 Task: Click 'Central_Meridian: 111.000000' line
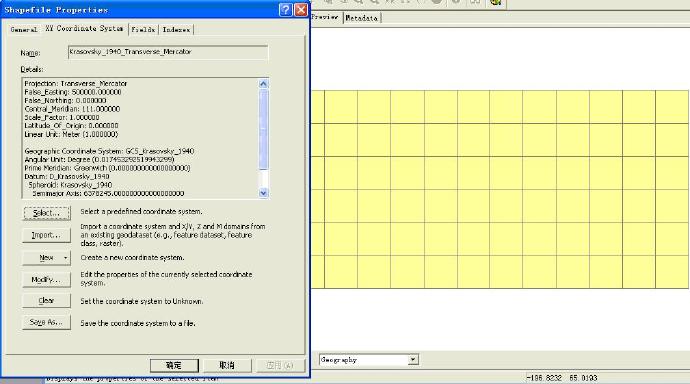point(72,109)
